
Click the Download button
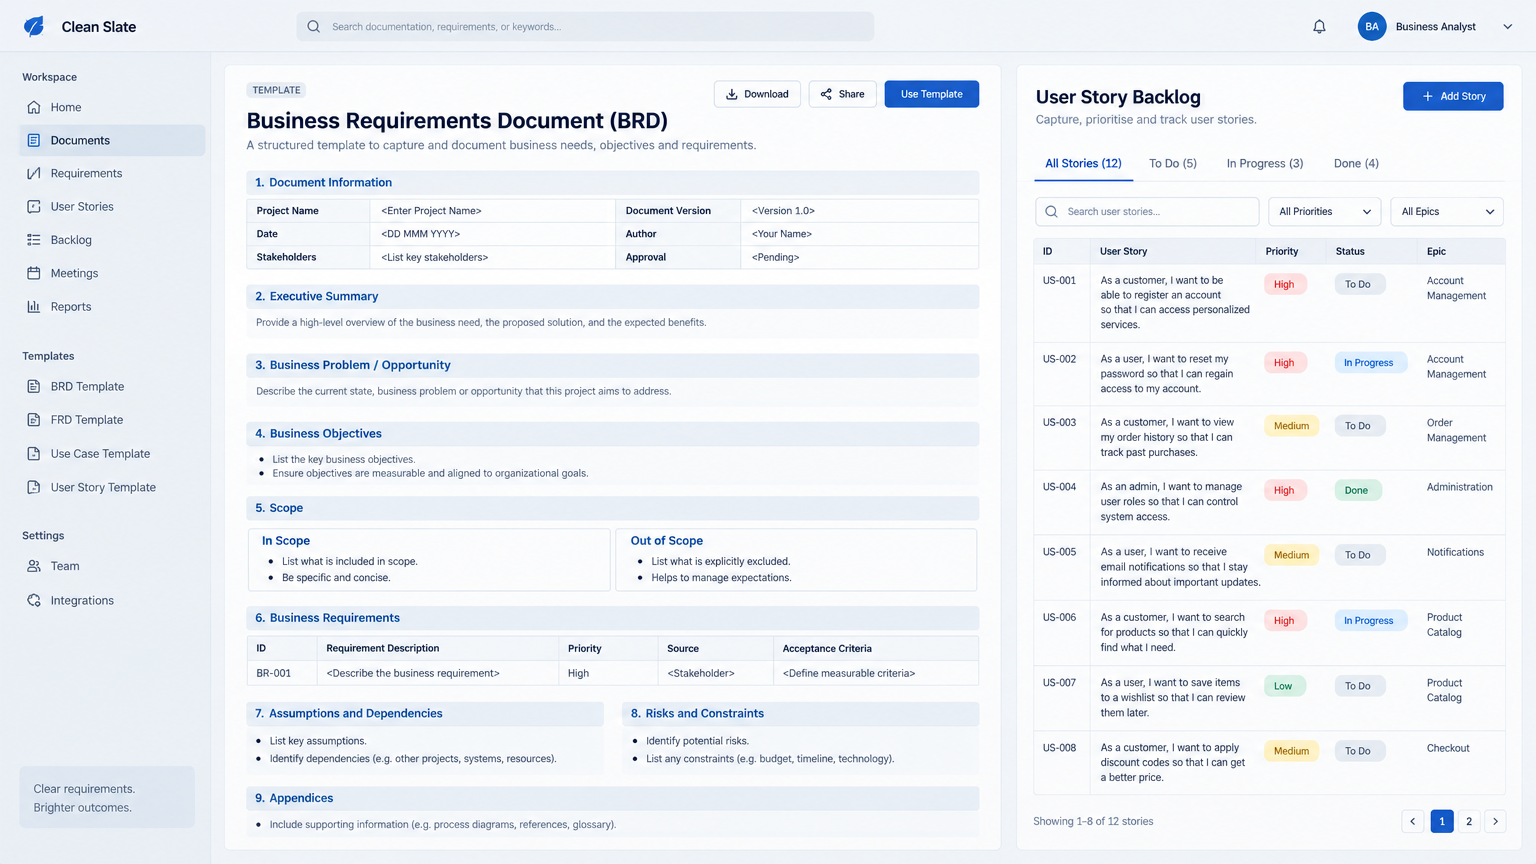click(x=757, y=94)
